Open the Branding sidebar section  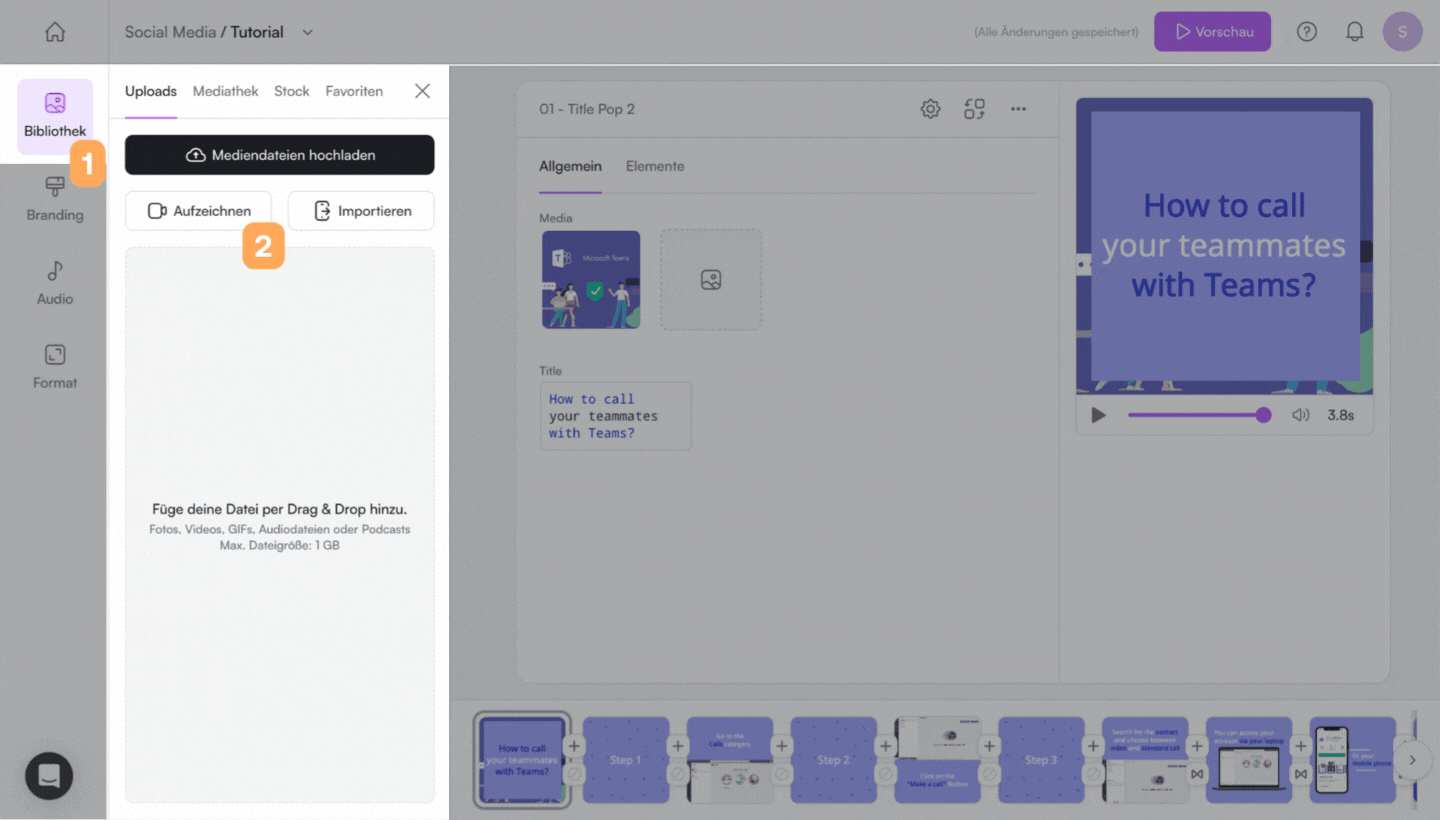(55, 200)
